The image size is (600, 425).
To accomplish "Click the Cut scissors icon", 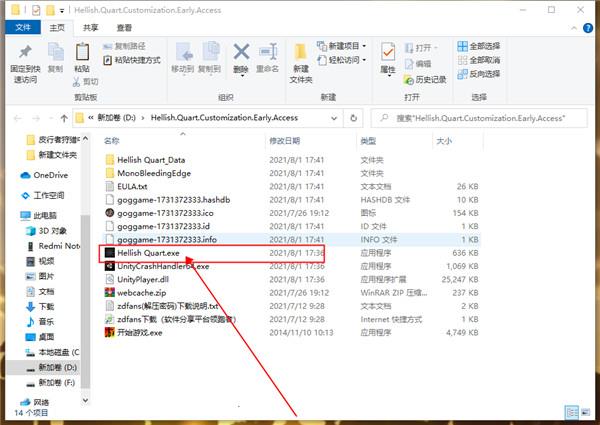I will pos(76,81).
